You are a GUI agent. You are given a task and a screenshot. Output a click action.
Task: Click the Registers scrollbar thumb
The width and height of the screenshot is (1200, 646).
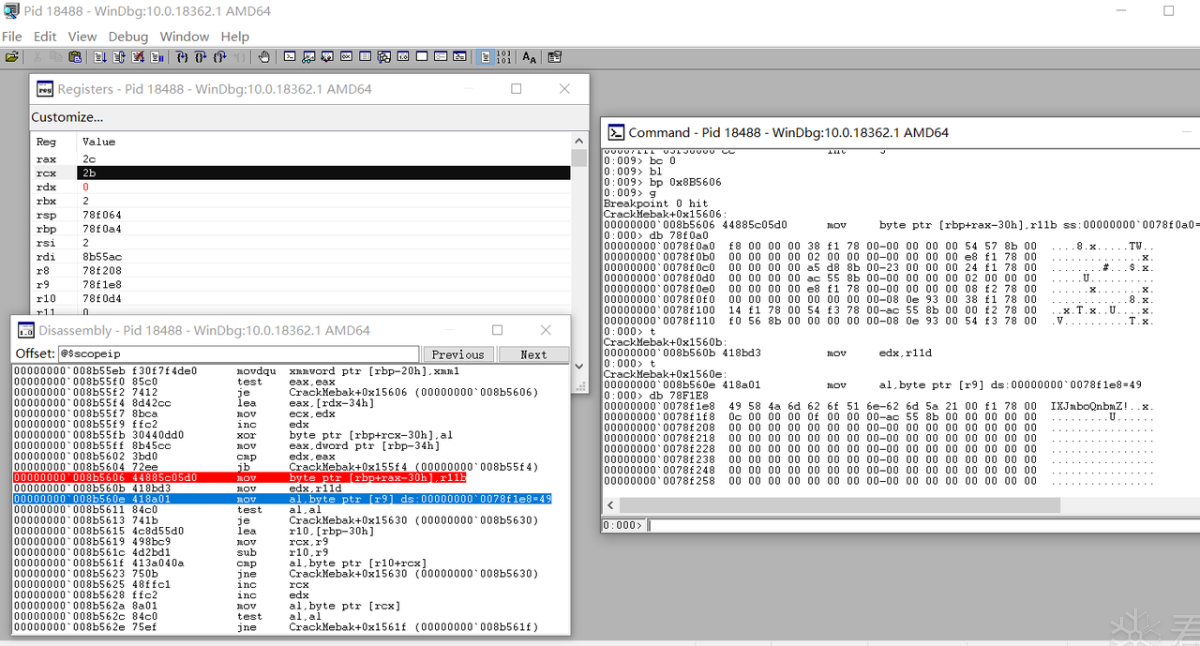[x=579, y=158]
